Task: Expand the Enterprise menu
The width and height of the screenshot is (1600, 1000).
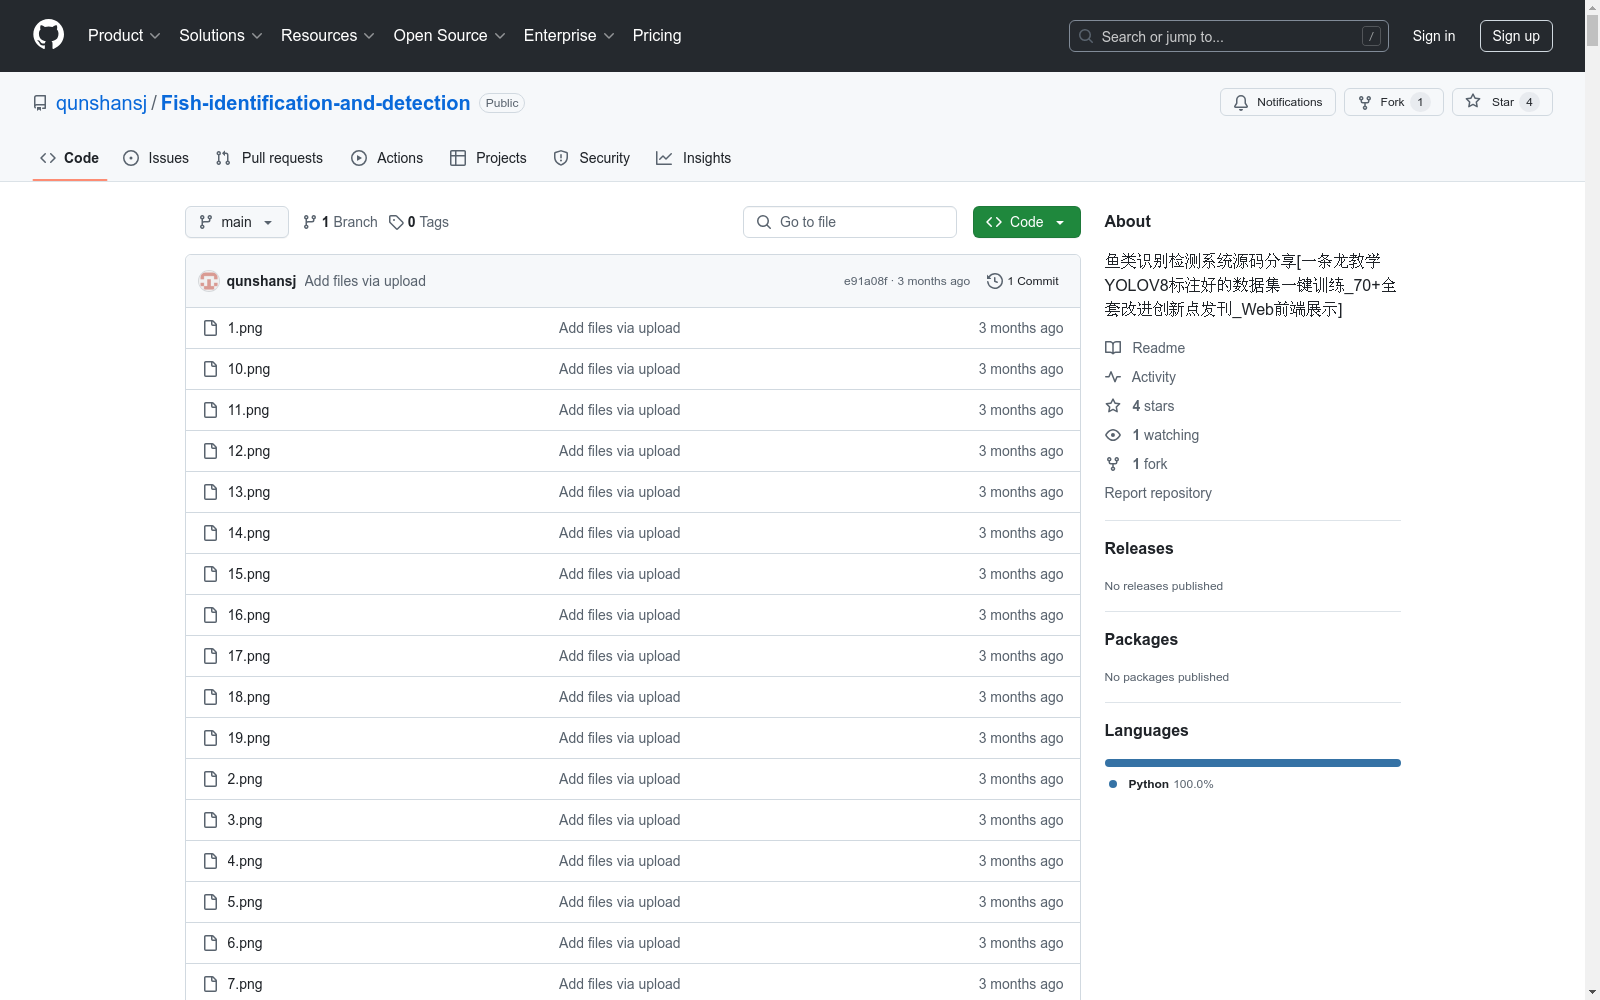Action: tap(569, 35)
